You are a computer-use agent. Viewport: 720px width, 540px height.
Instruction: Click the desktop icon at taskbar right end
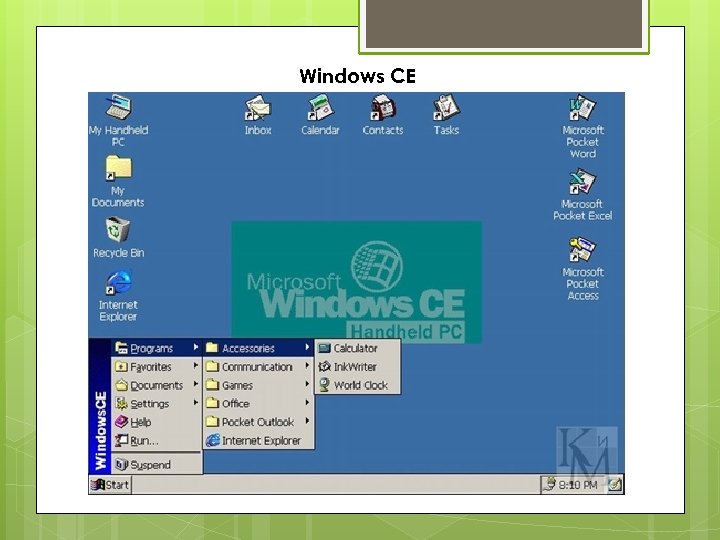[x=615, y=485]
